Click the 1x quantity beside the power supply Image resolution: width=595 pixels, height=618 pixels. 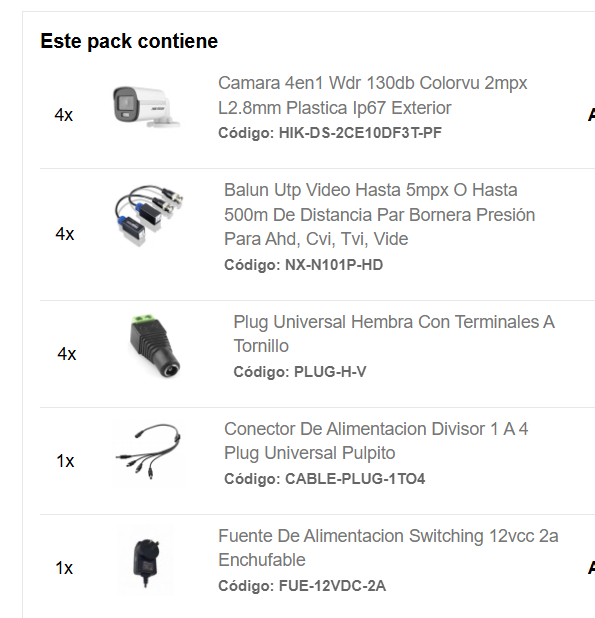64,568
